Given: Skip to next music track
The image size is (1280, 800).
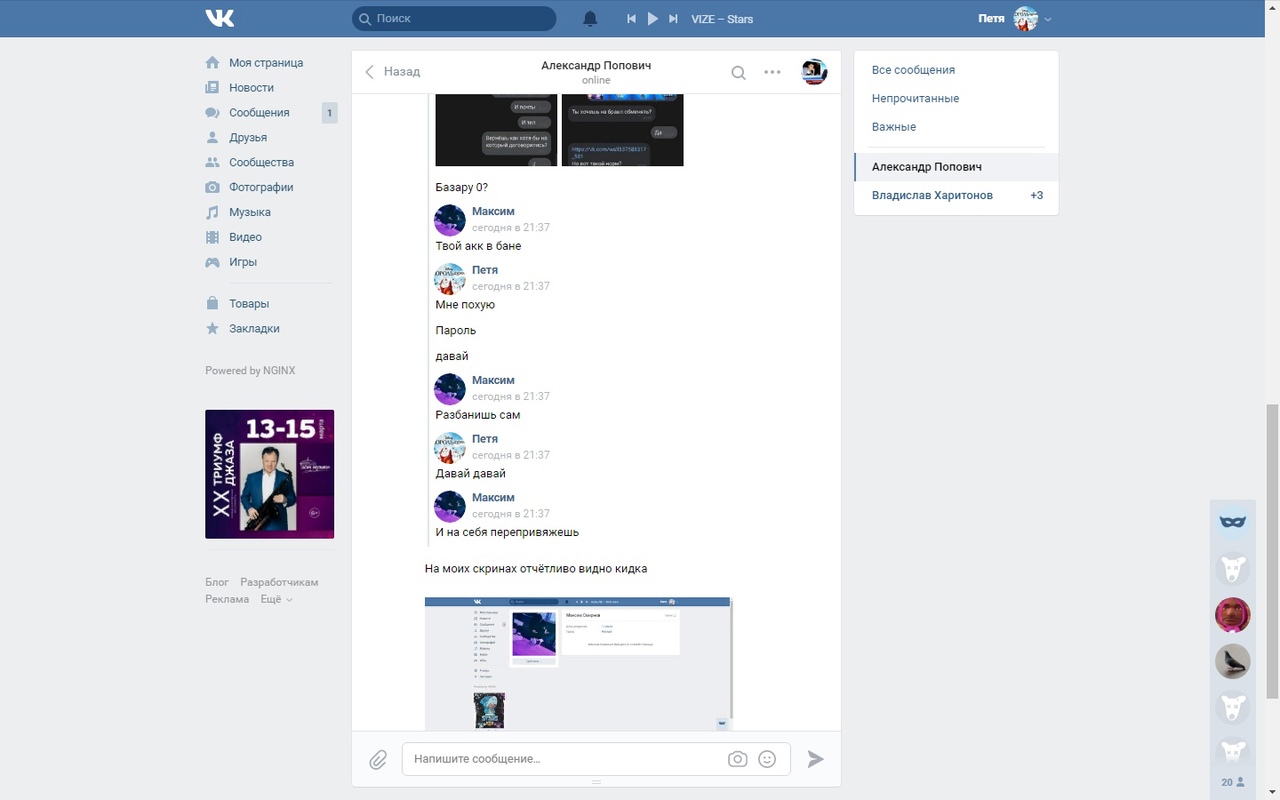Looking at the screenshot, I should 673,19.
